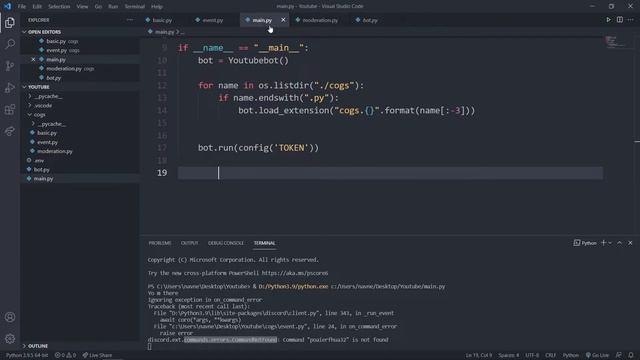
Task: Switch to the bot.py editor tab
Action: 370,20
